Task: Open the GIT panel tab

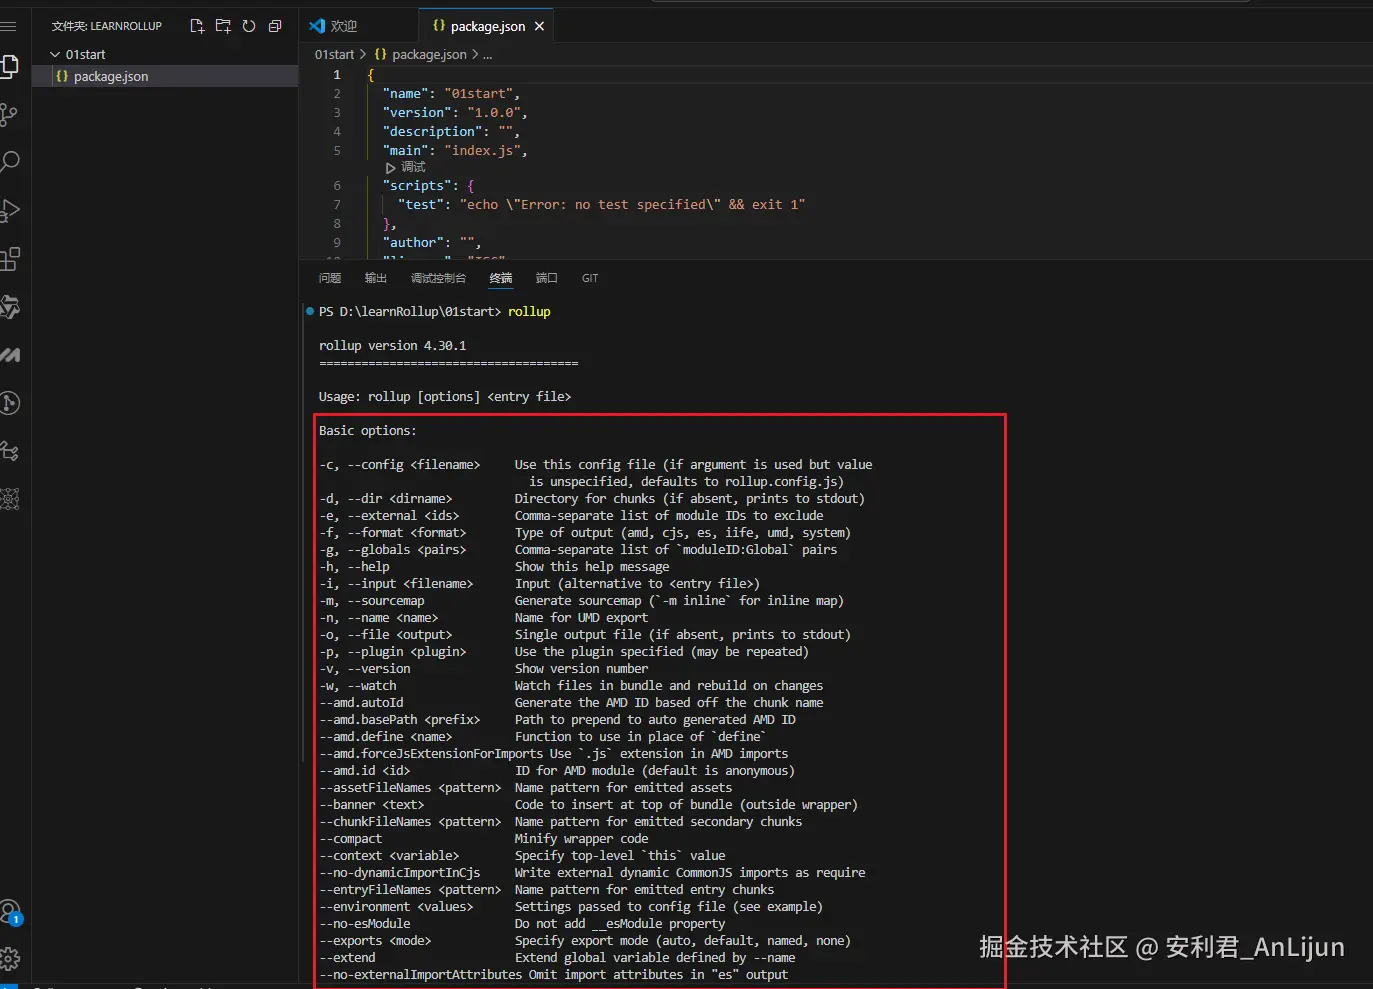Action: tap(590, 278)
